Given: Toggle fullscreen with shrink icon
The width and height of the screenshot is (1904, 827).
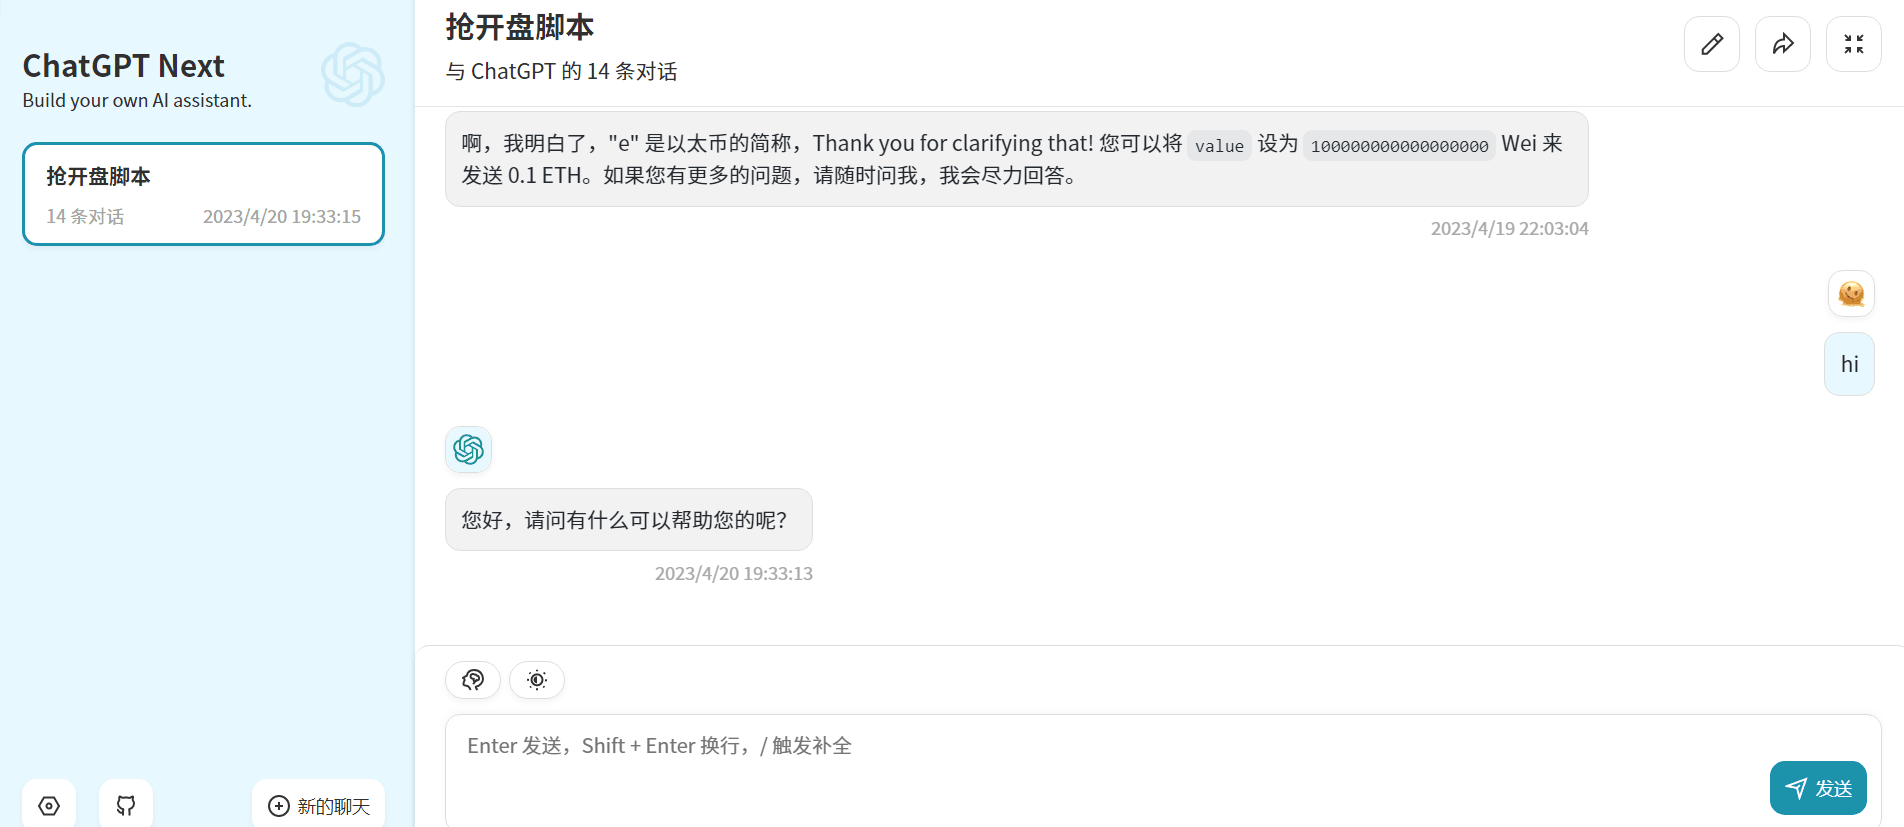Looking at the screenshot, I should (x=1853, y=44).
